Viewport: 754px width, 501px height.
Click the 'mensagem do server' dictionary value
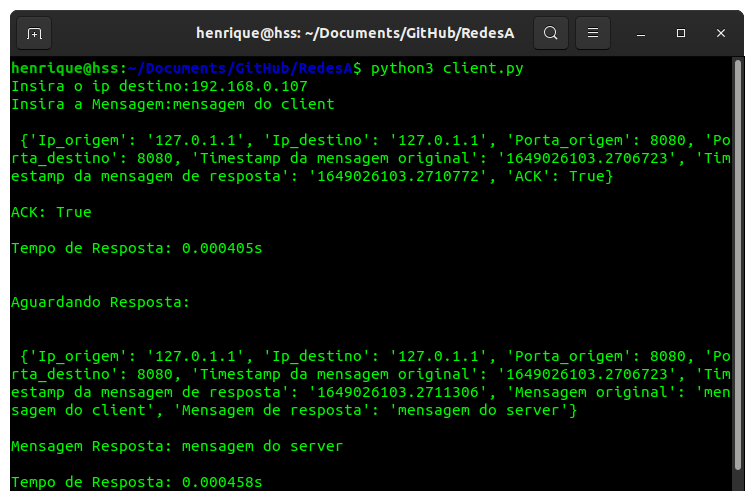pos(479,410)
